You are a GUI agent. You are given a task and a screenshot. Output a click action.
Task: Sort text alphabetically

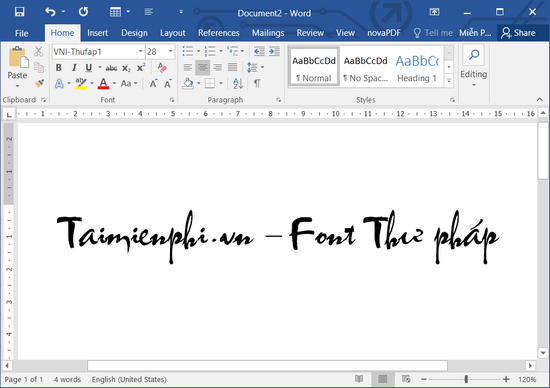coord(238,83)
